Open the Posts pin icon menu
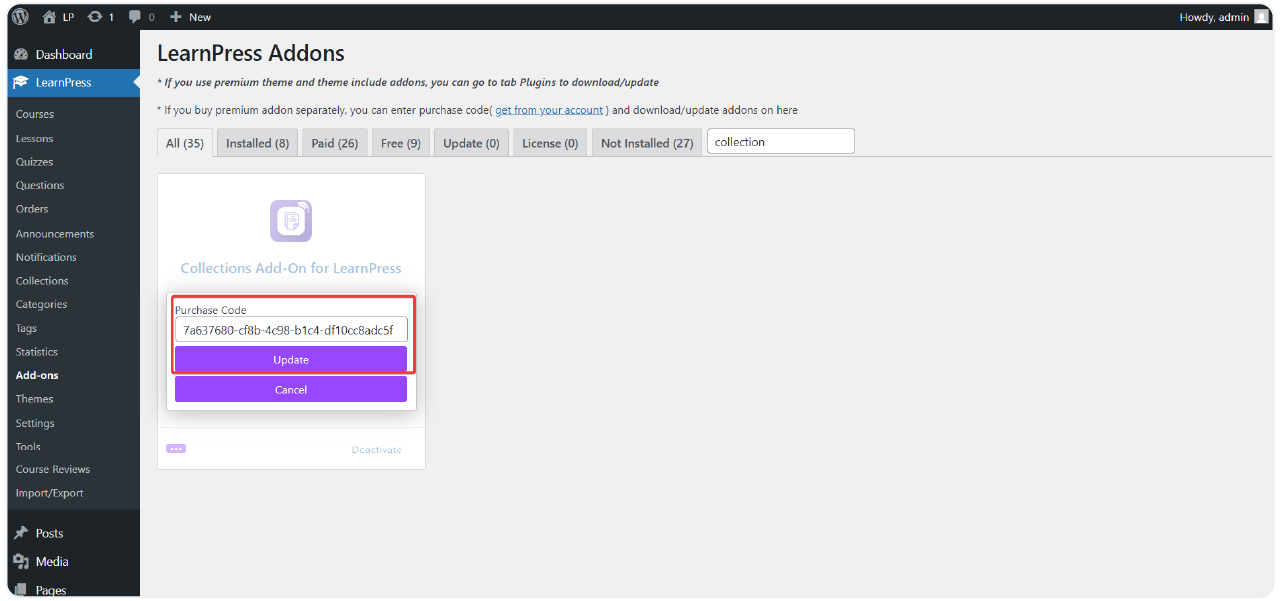This screenshot has width=1280, height=601. point(21,533)
